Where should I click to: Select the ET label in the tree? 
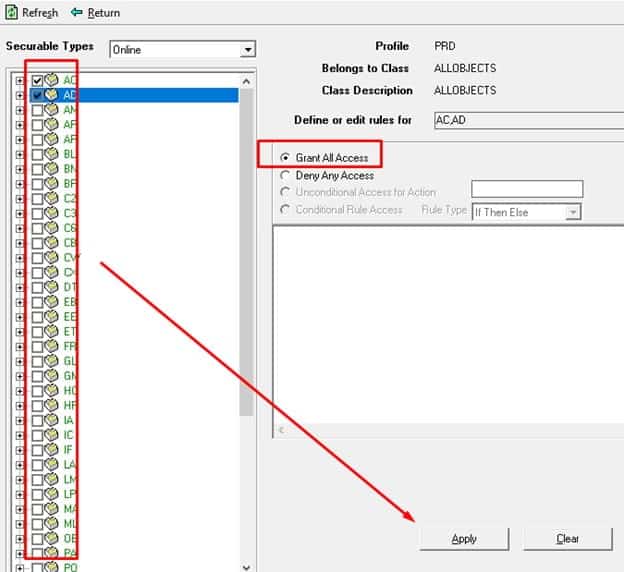click(x=70, y=332)
